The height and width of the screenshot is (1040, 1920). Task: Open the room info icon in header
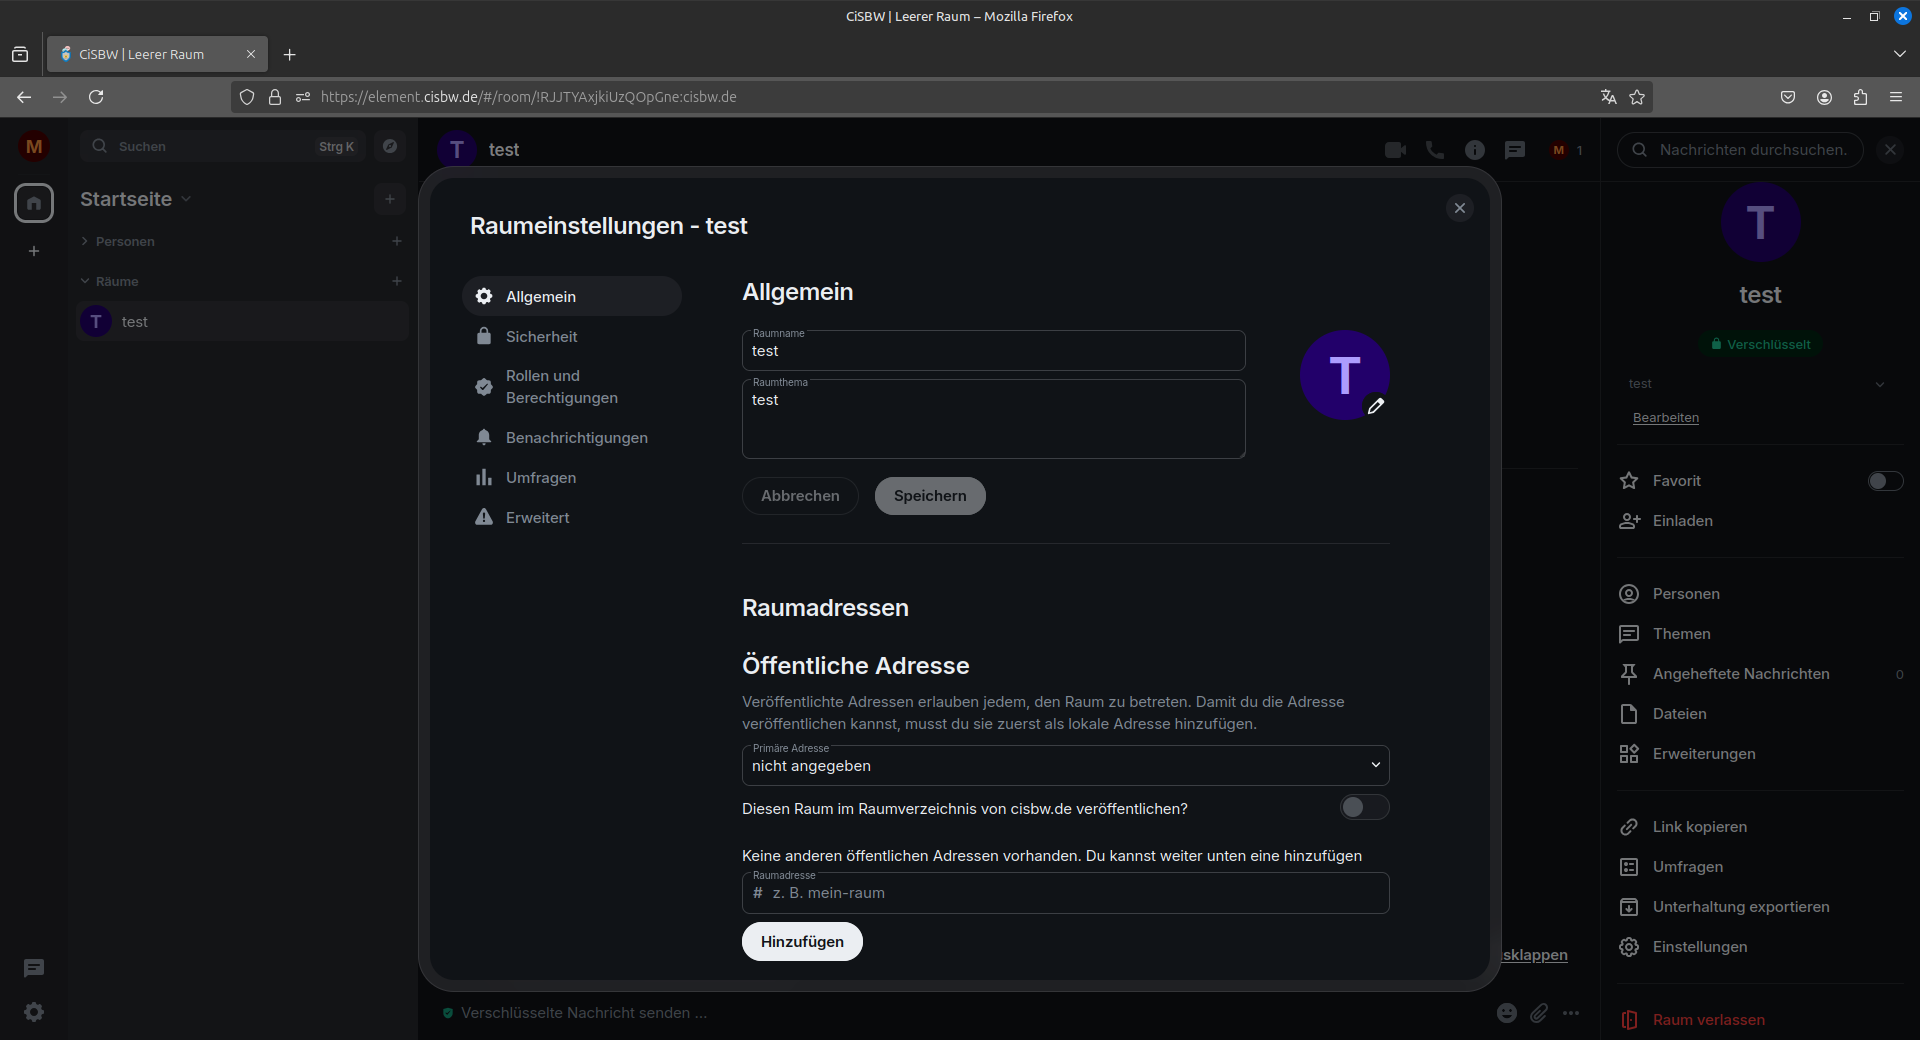(1475, 150)
